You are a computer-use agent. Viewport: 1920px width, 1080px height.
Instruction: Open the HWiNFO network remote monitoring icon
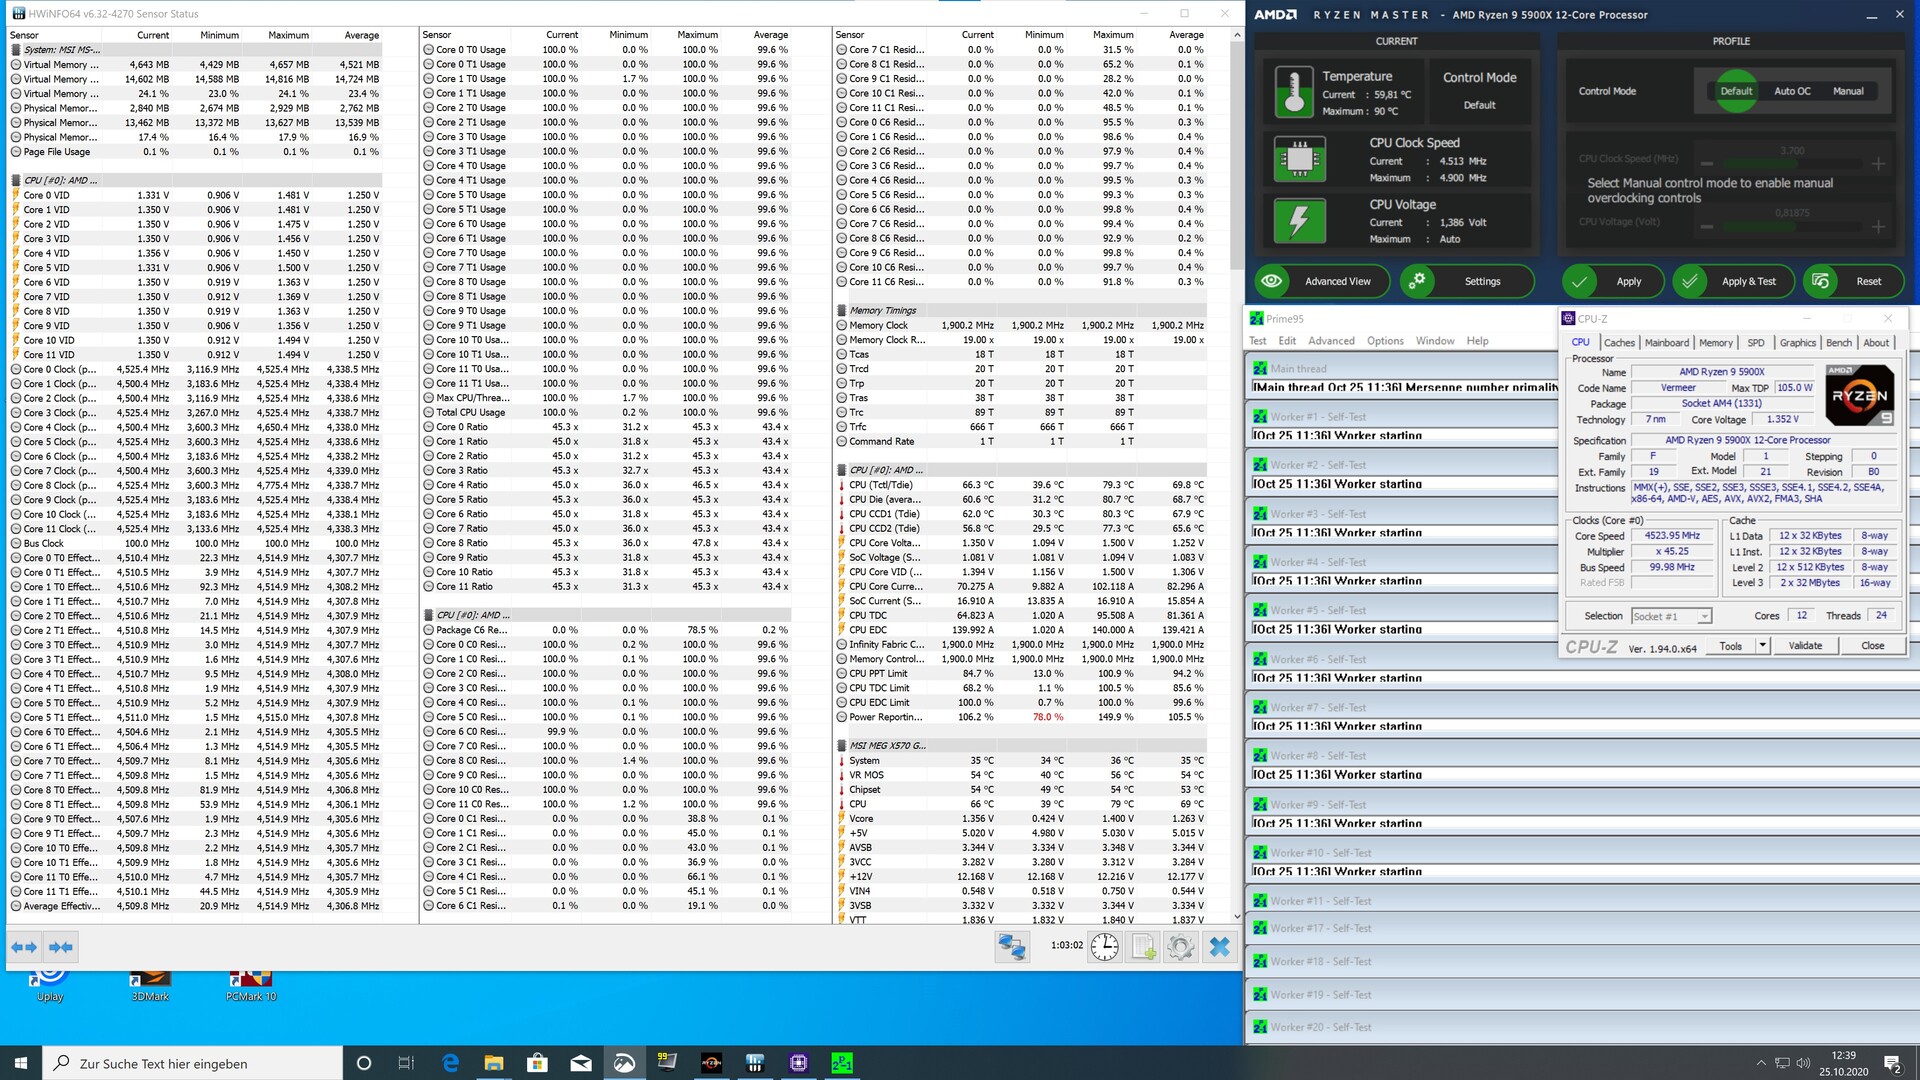pyautogui.click(x=1012, y=947)
